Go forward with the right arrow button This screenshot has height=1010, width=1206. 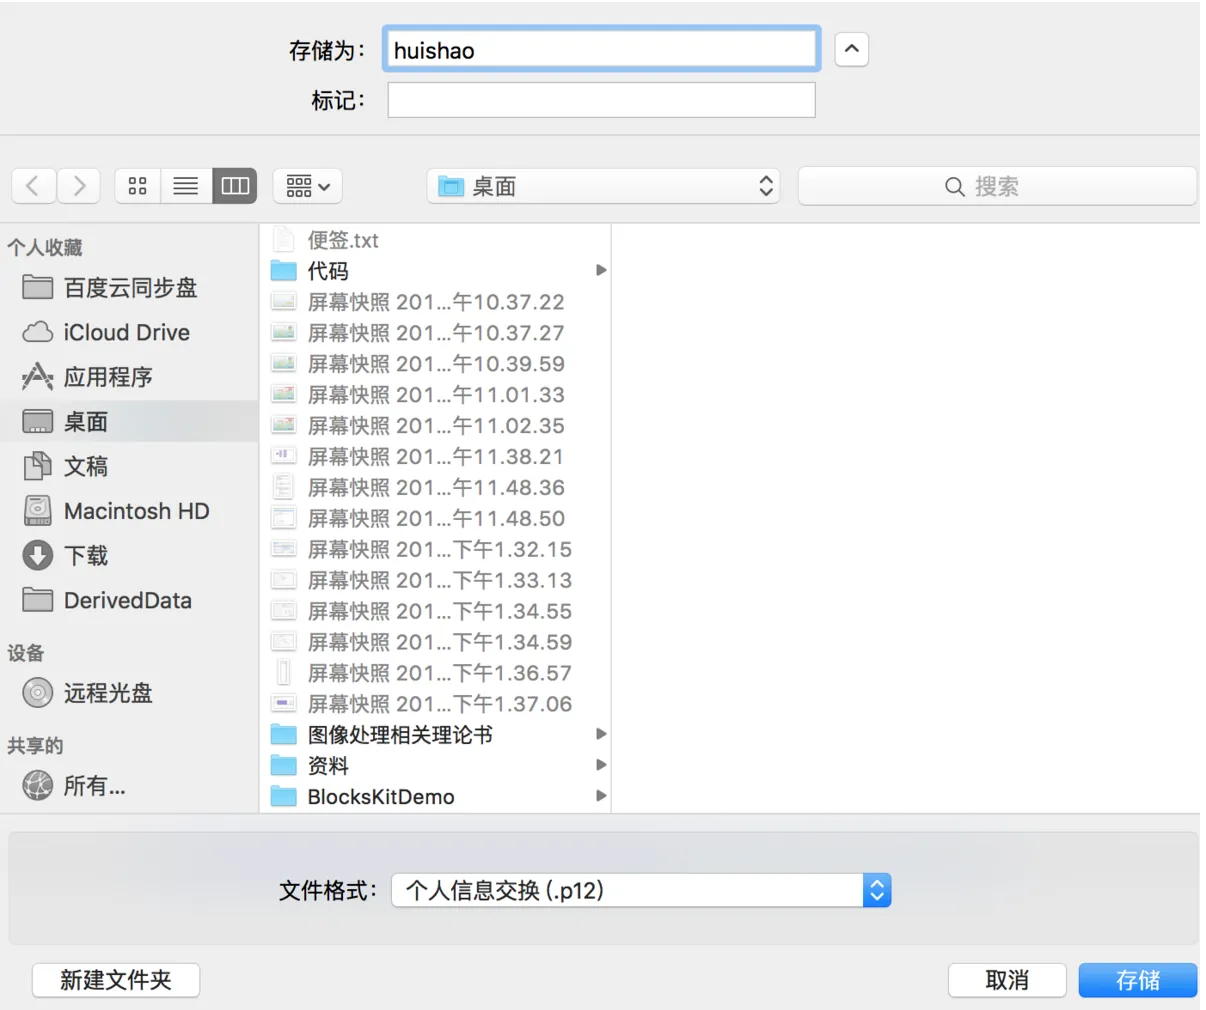click(x=78, y=186)
